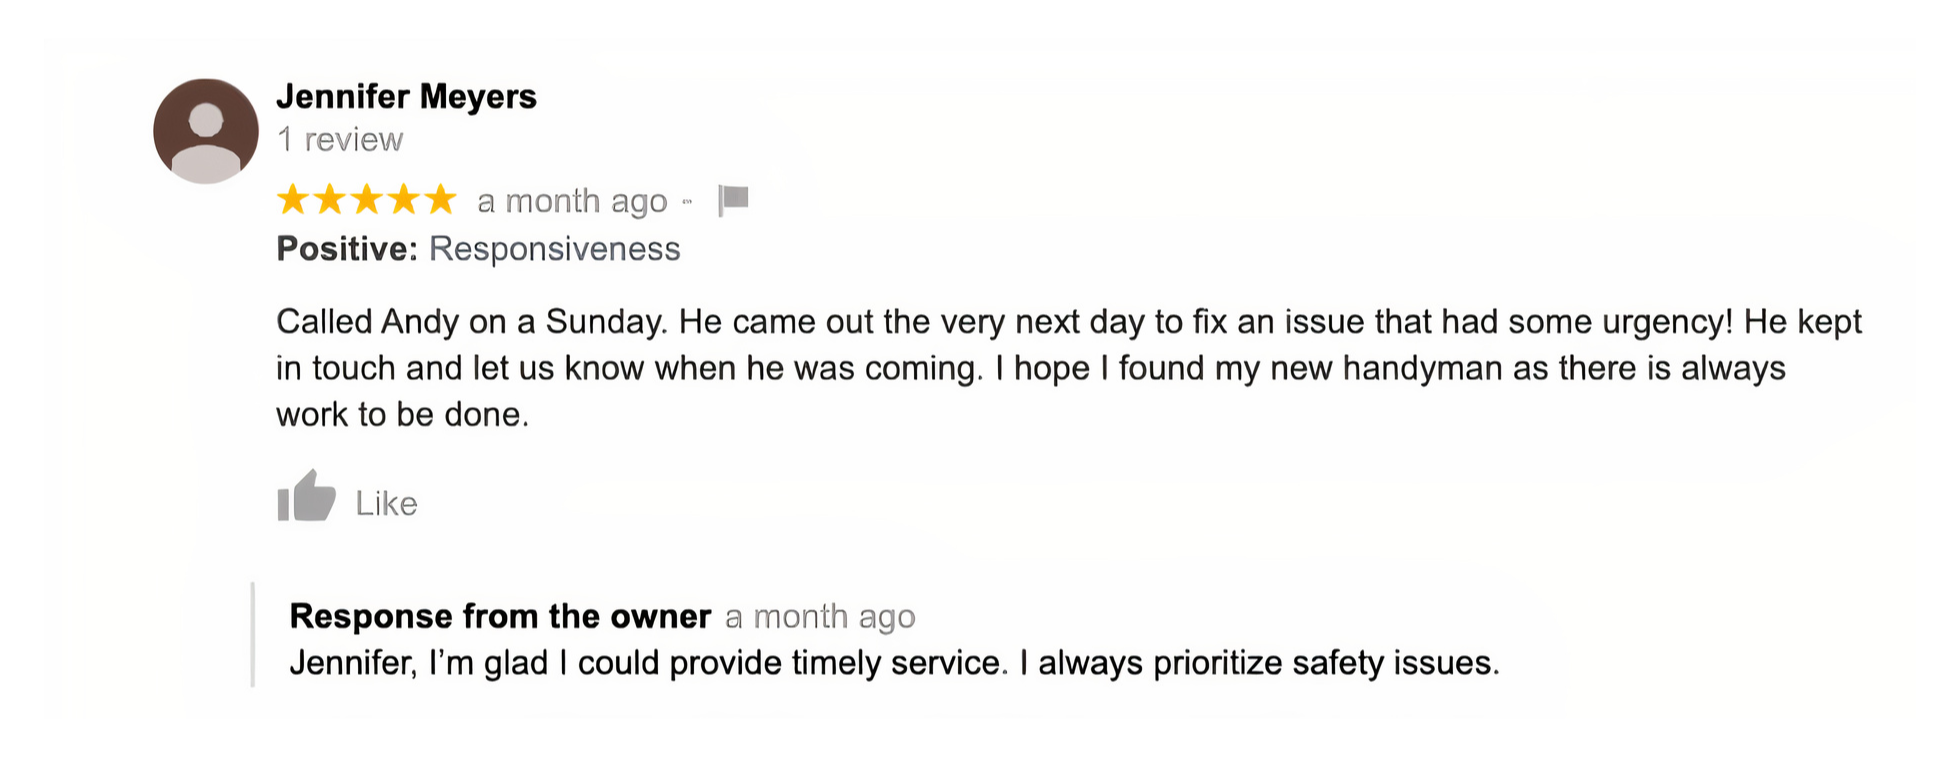Expand the Response from the owner section
Image resolution: width=1960 pixels, height=757 pixels.
pyautogui.click(x=498, y=616)
